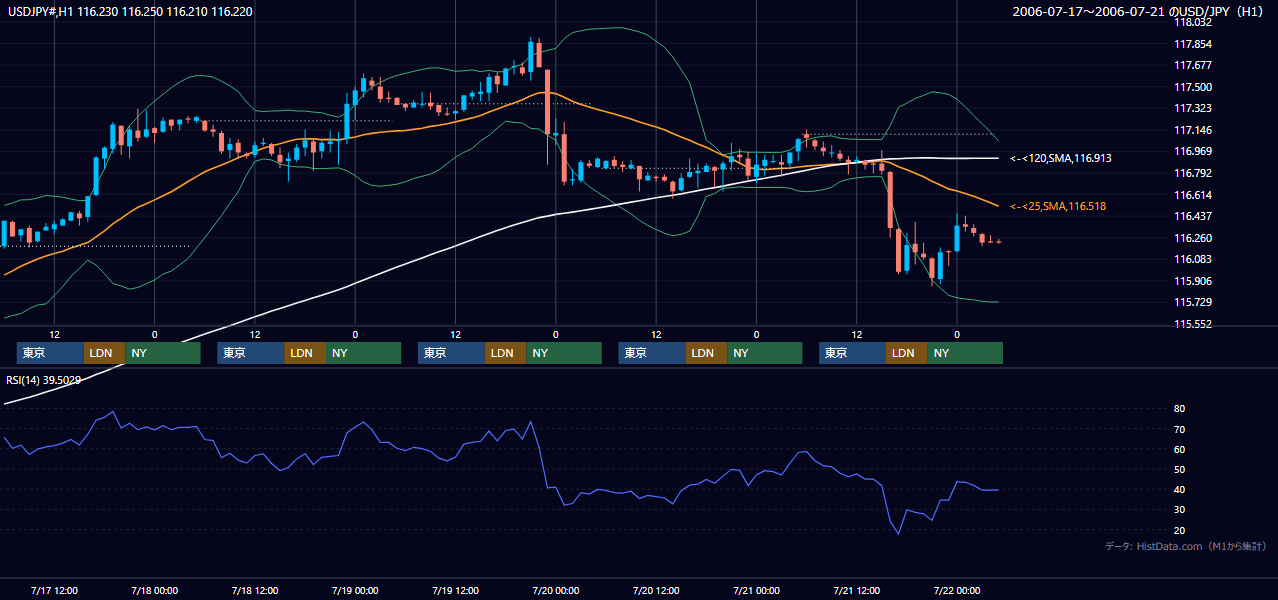Click price axis label 116.260

[1194, 238]
